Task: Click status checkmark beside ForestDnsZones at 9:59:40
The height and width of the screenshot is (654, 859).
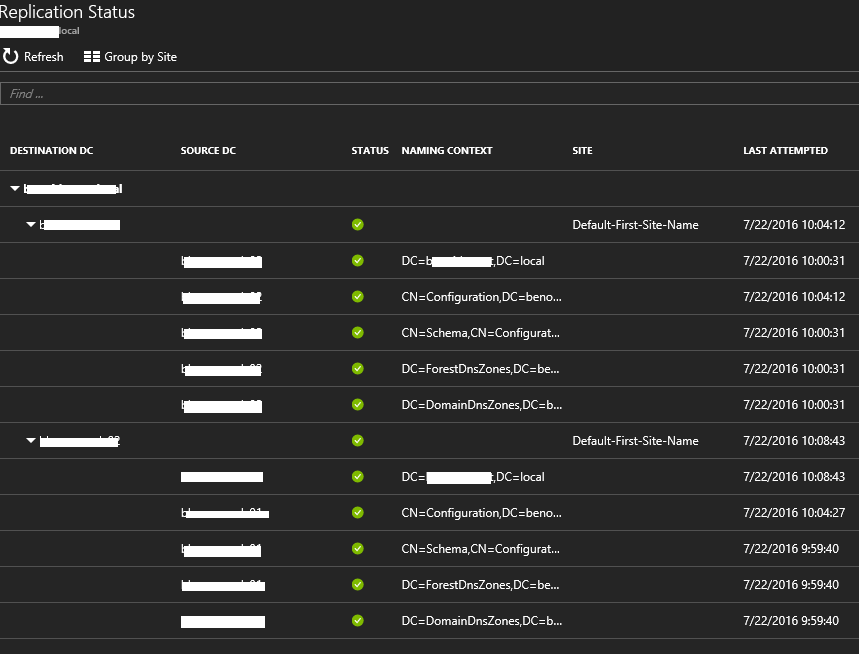Action: click(x=358, y=585)
